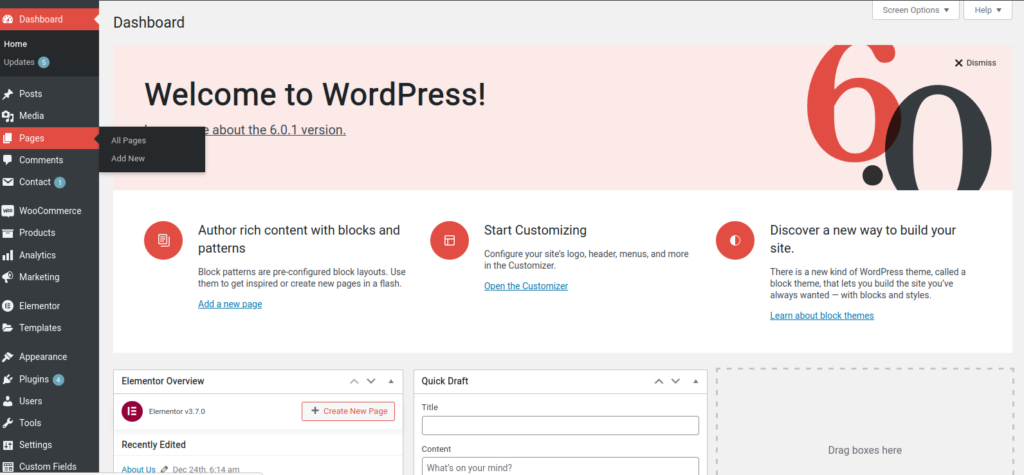Click the Create New Page button
1024x475 pixels.
point(348,411)
